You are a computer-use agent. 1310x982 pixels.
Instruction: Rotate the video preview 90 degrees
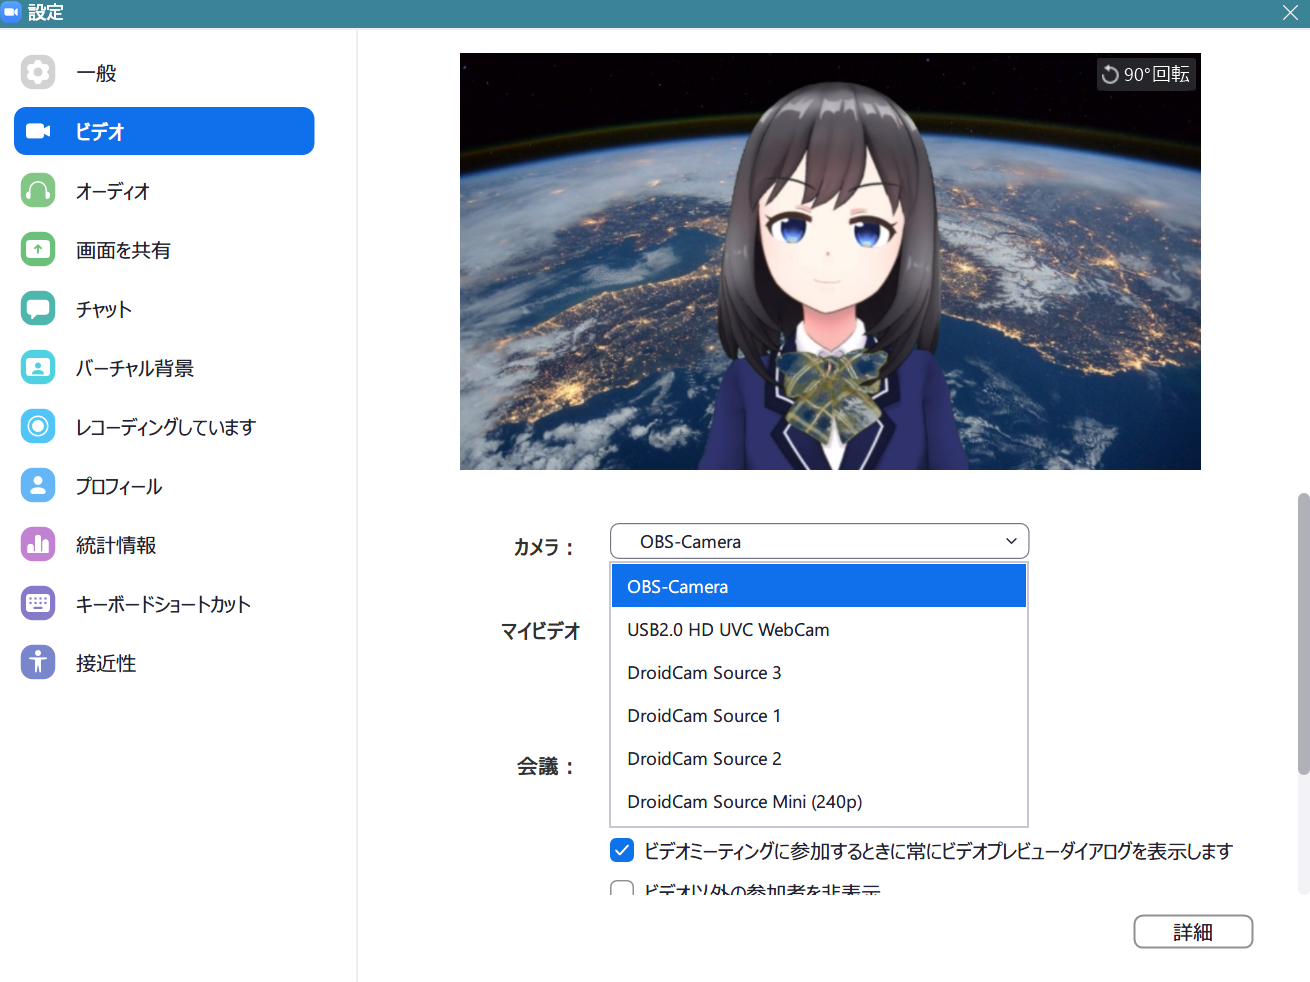pos(1146,73)
